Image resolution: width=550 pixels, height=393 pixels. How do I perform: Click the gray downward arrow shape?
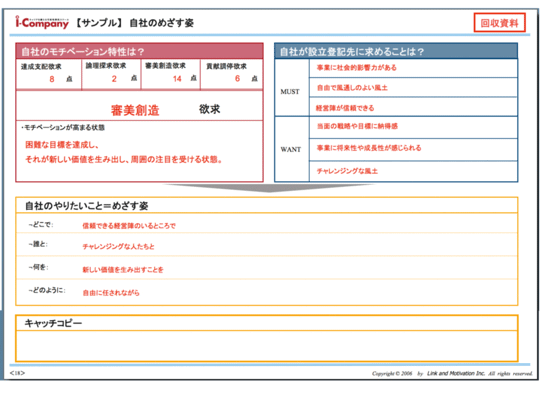click(268, 188)
